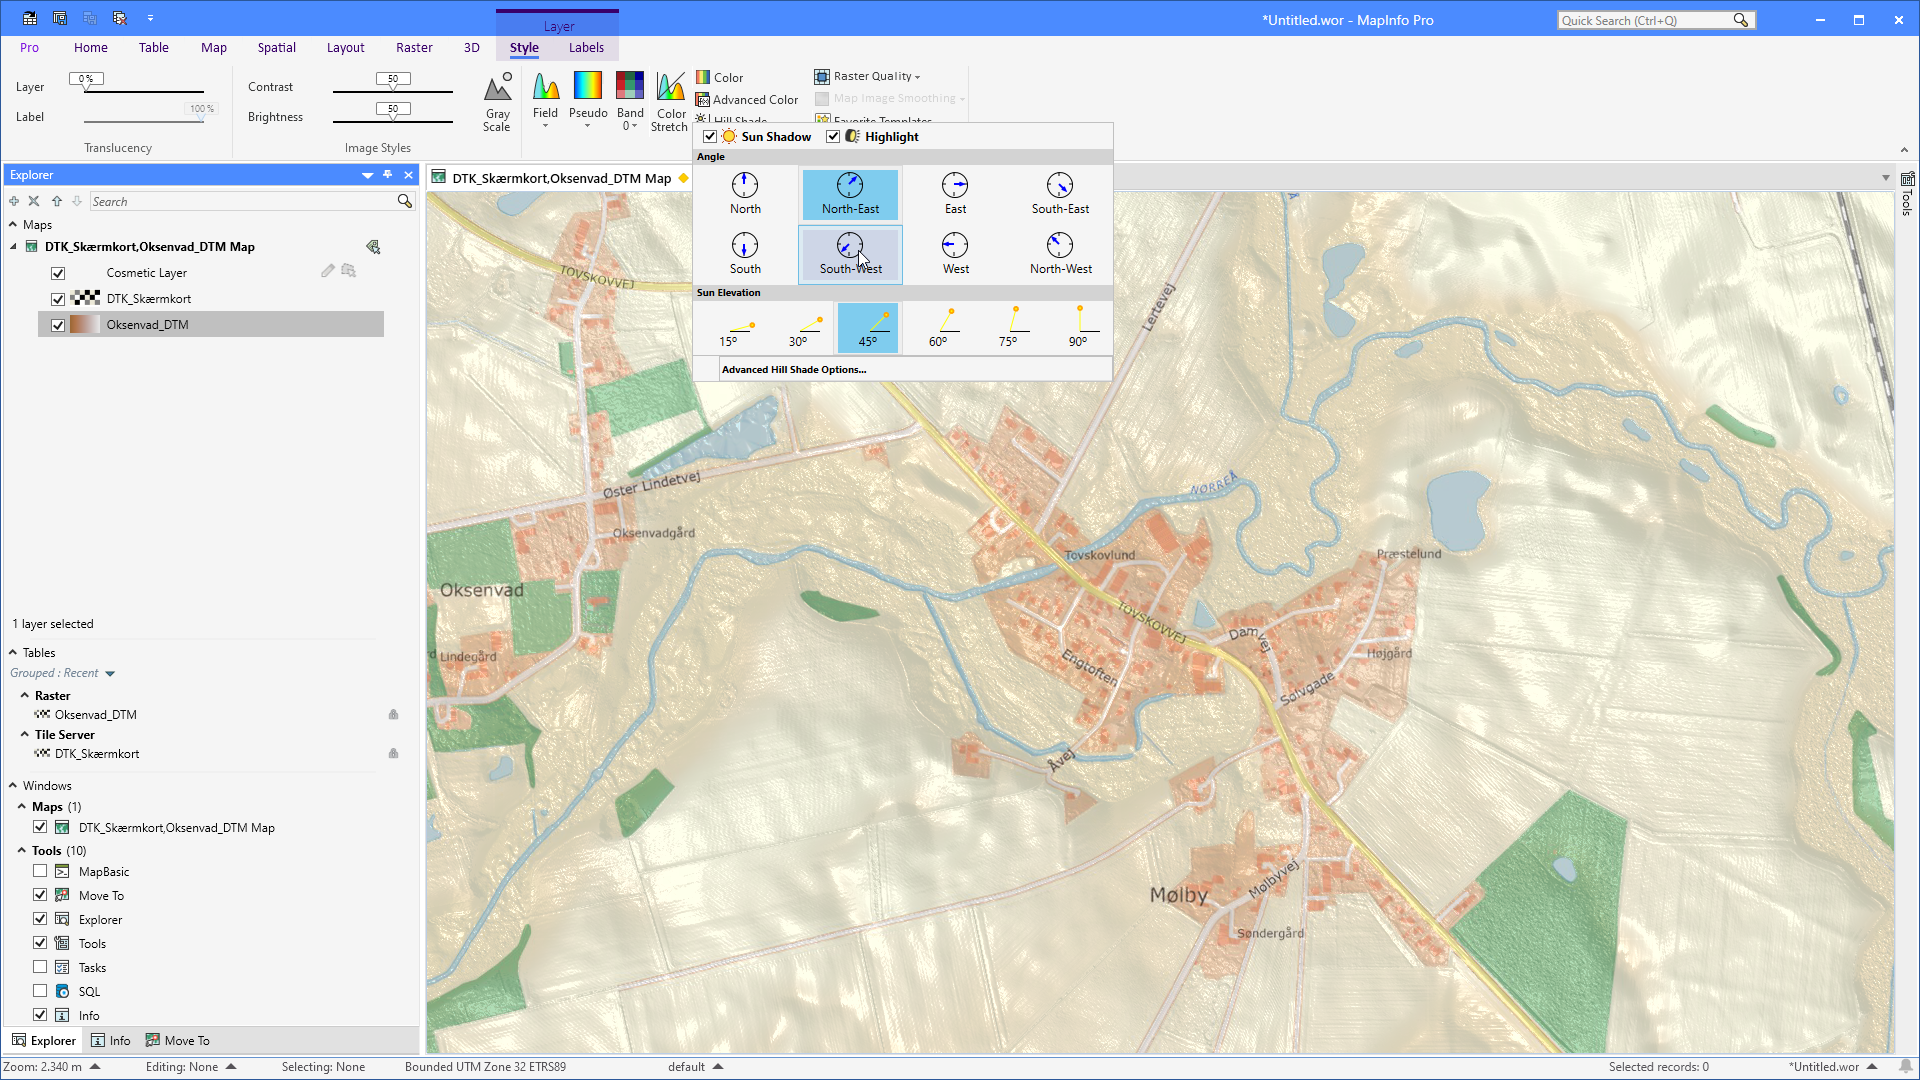Disable the Highlight checkbox

(x=834, y=136)
